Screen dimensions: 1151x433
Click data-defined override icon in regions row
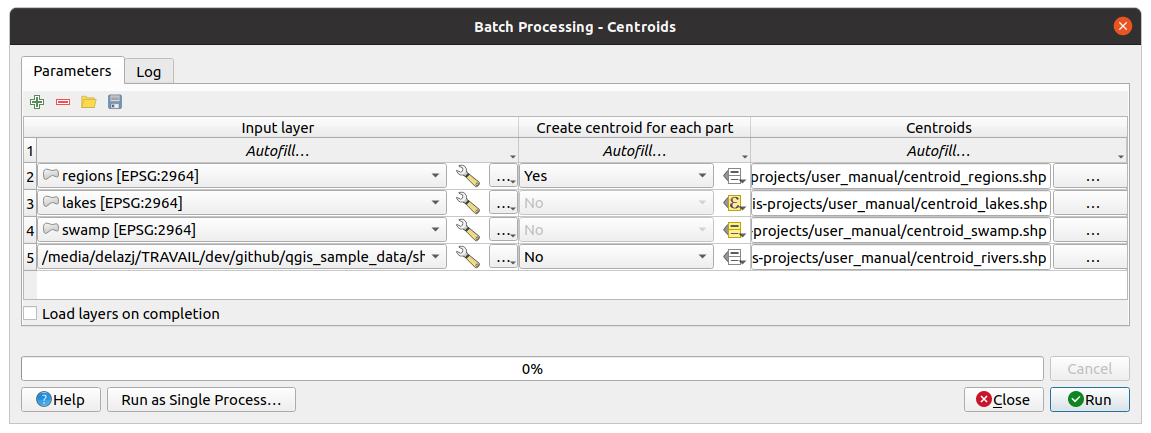tap(733, 176)
